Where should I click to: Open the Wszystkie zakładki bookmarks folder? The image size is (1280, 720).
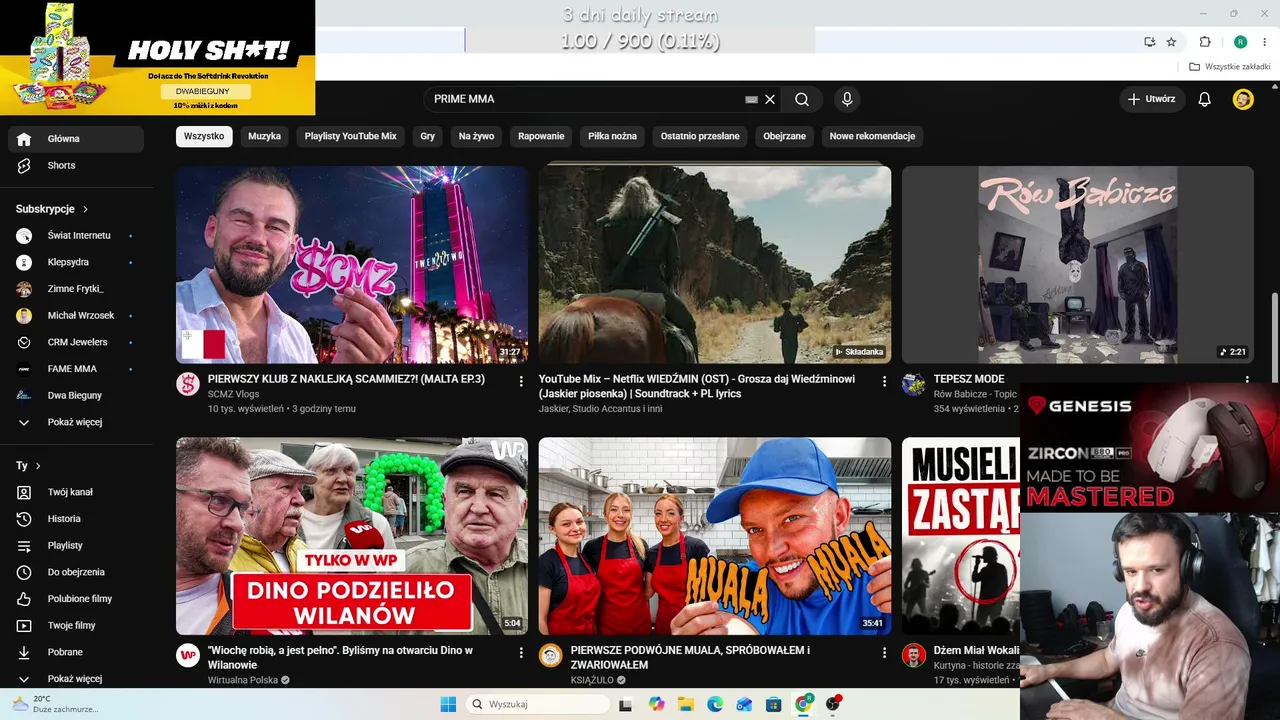click(x=1229, y=67)
